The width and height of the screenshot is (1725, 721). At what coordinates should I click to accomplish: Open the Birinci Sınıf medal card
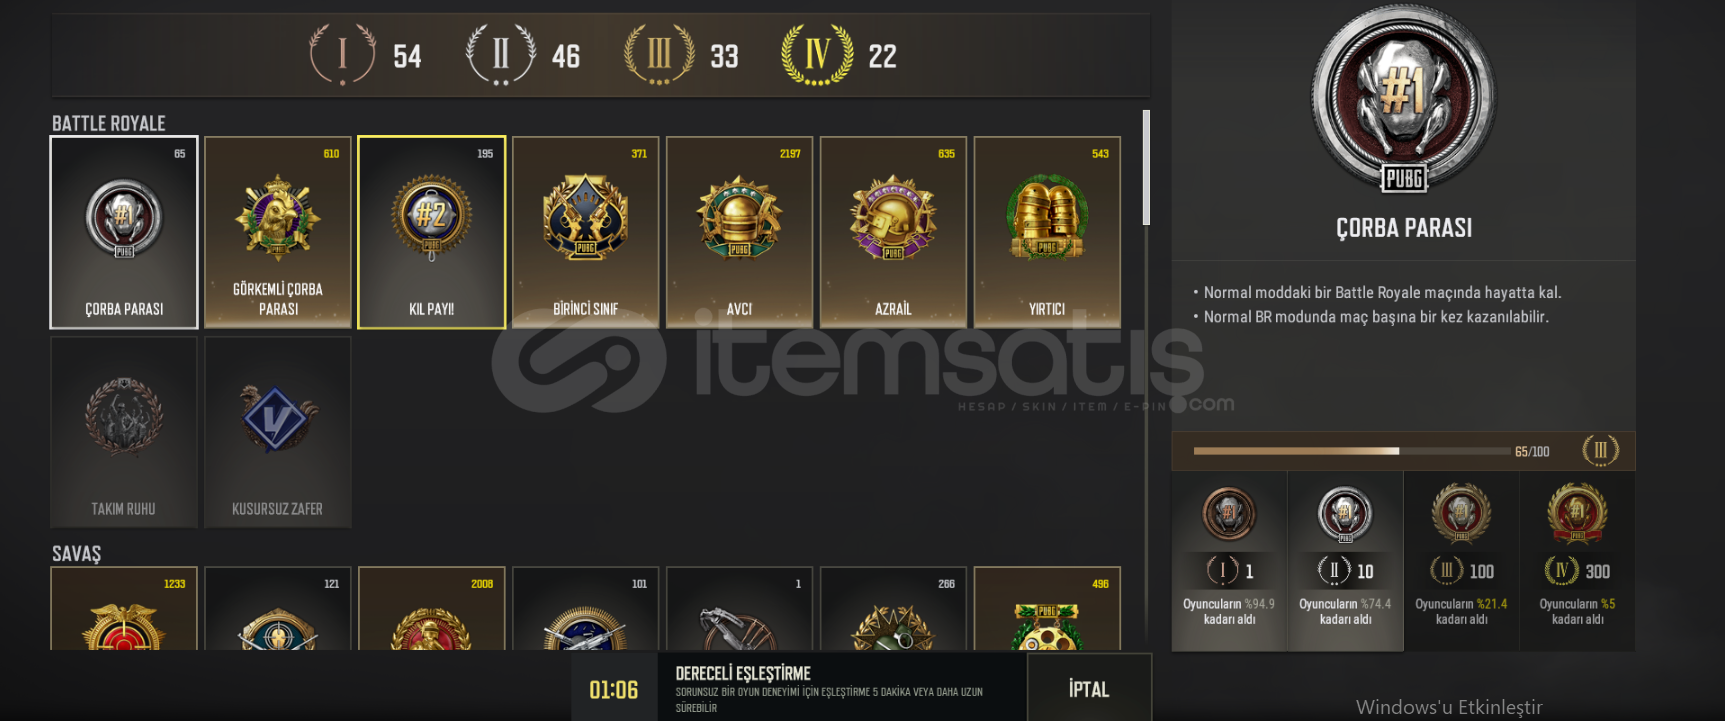[586, 232]
